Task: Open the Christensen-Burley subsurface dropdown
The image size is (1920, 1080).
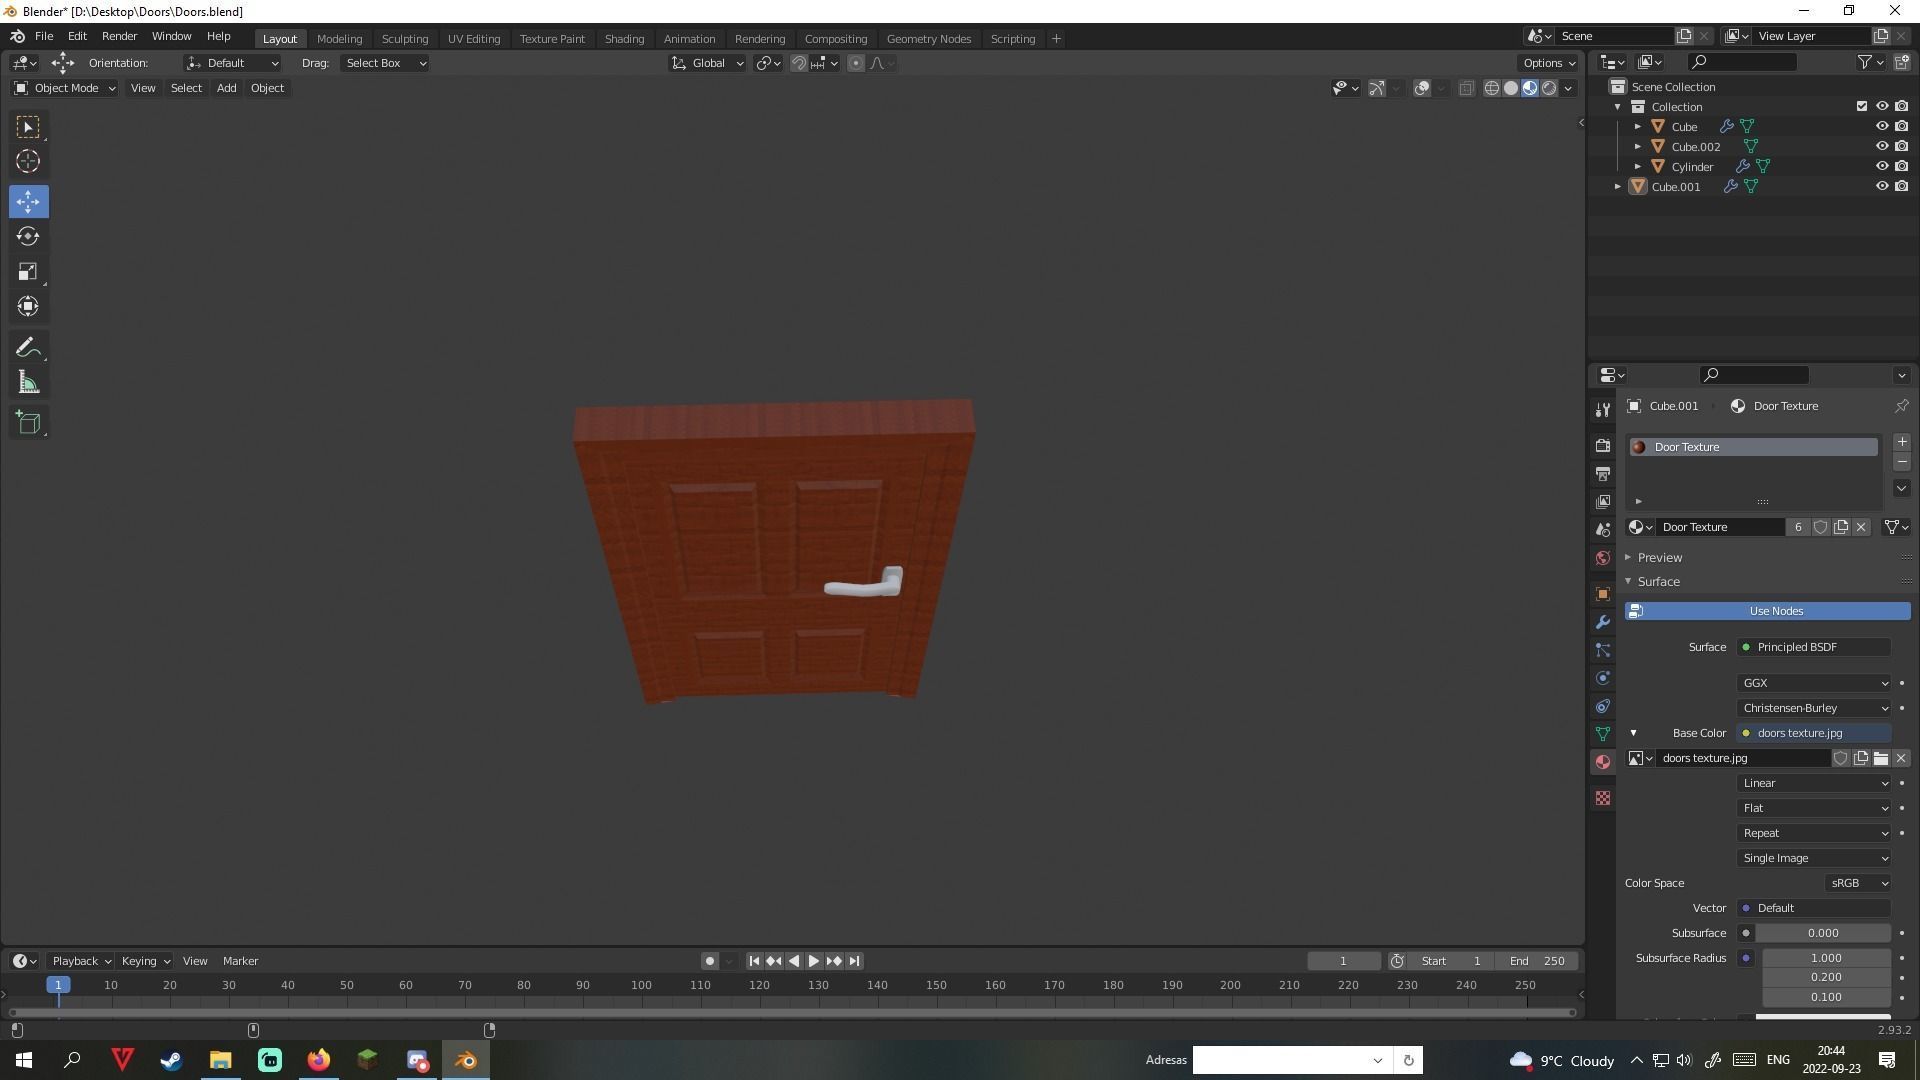Action: [x=1814, y=708]
